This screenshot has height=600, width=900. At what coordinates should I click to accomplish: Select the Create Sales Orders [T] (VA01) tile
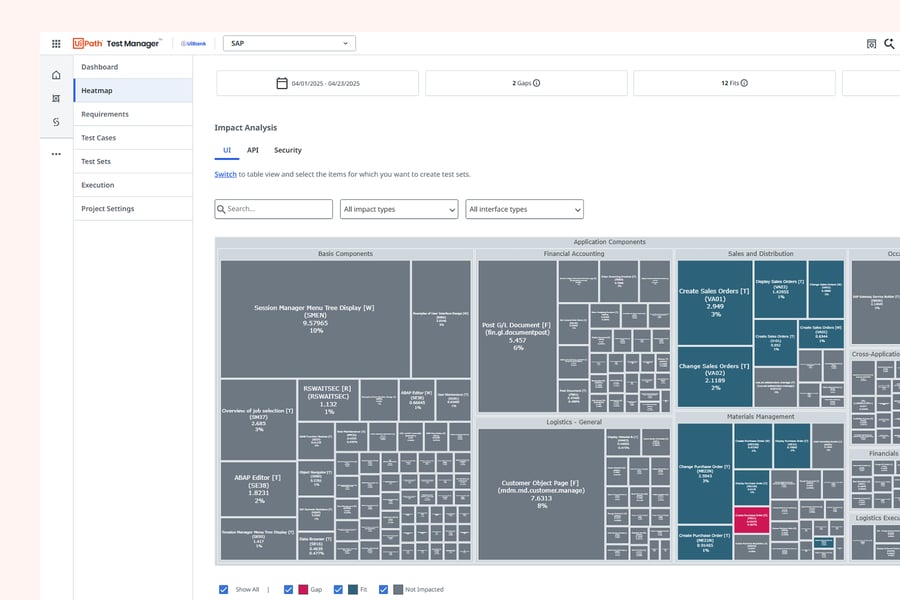[715, 303]
